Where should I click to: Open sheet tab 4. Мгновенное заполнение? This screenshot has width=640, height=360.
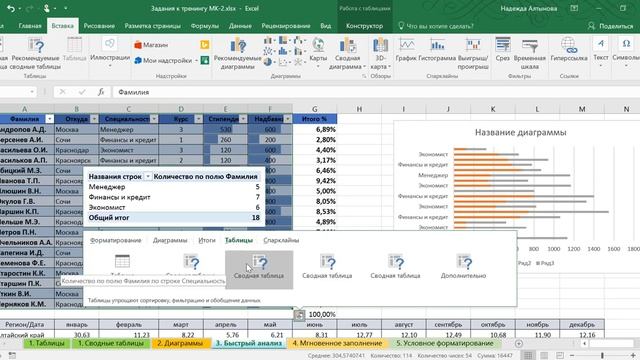(337, 344)
